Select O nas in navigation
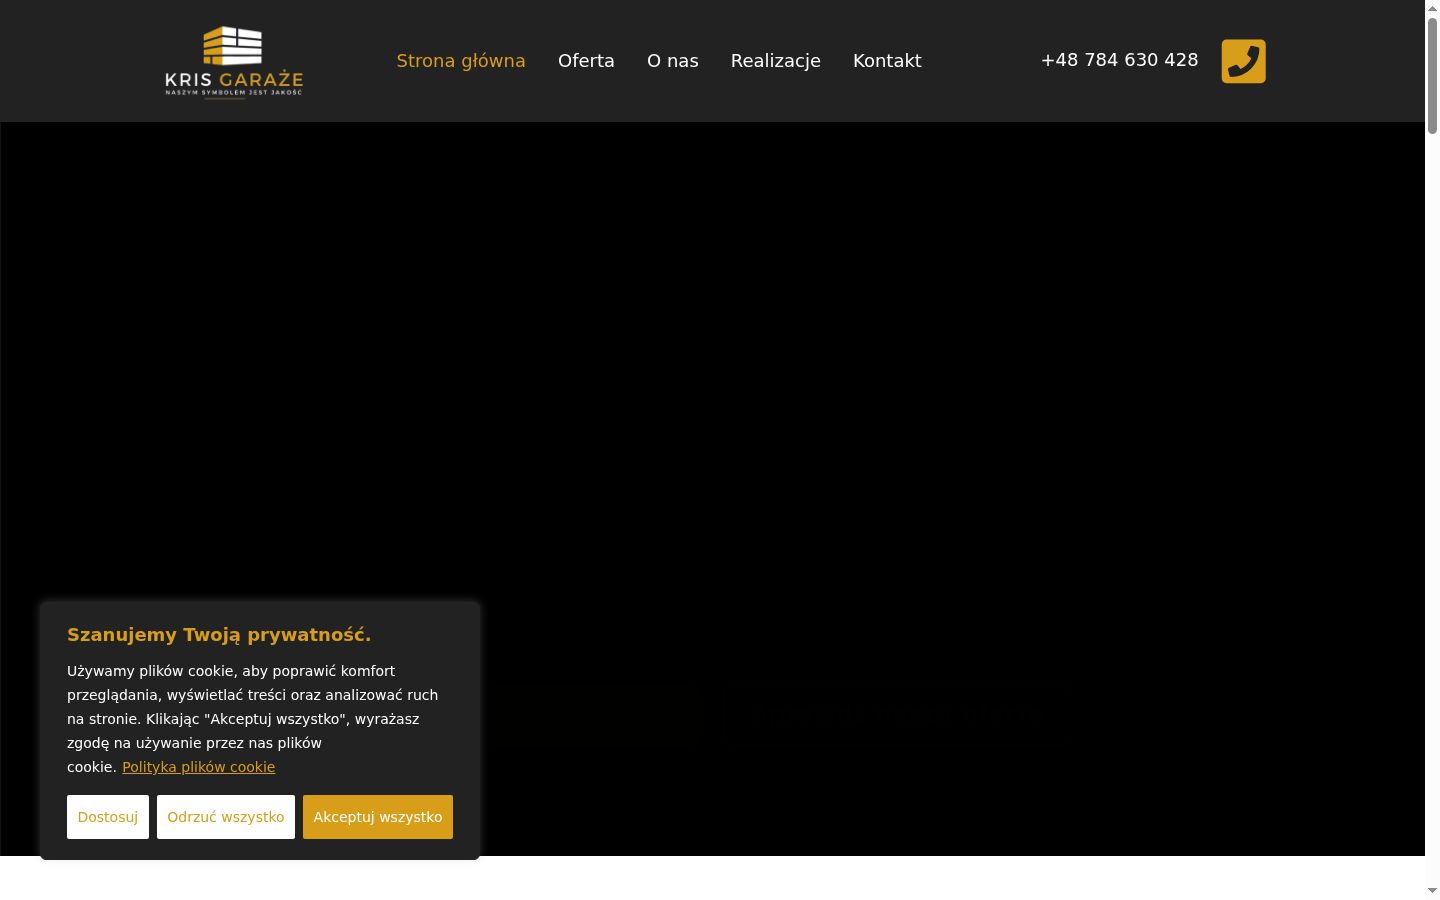 click(673, 61)
